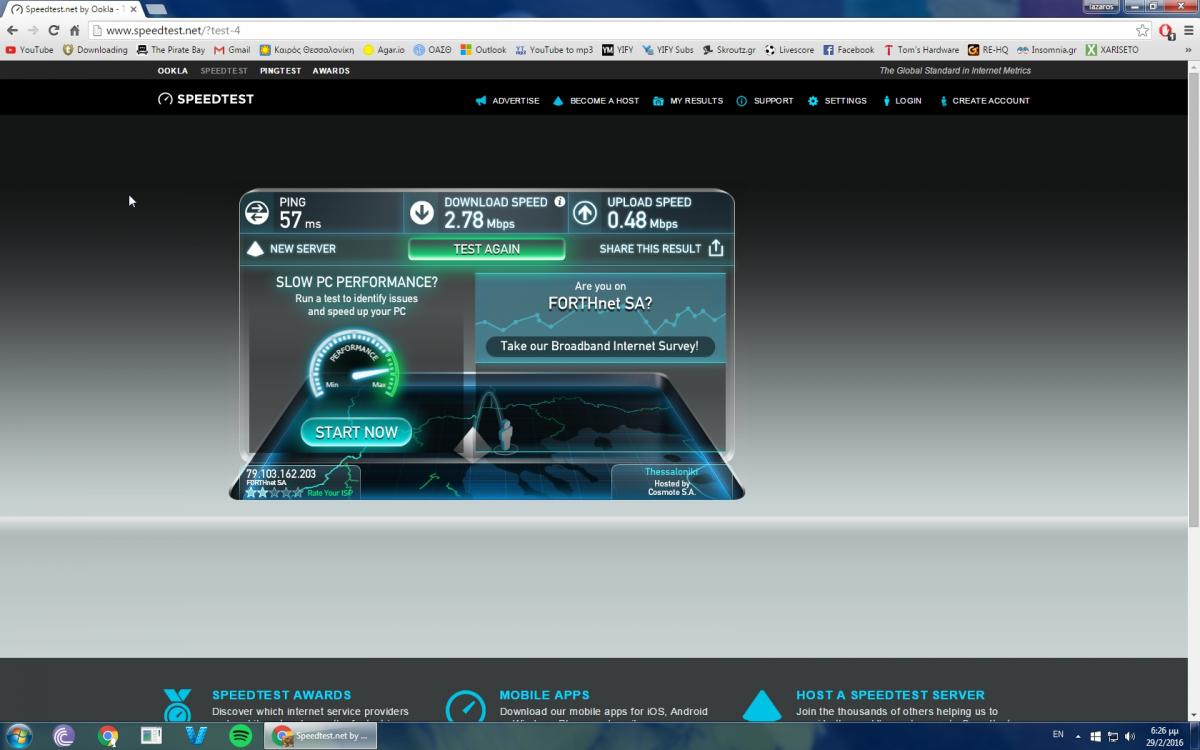The height and width of the screenshot is (750, 1200).
Task: Open the Gmail bookmark
Action: point(232,50)
